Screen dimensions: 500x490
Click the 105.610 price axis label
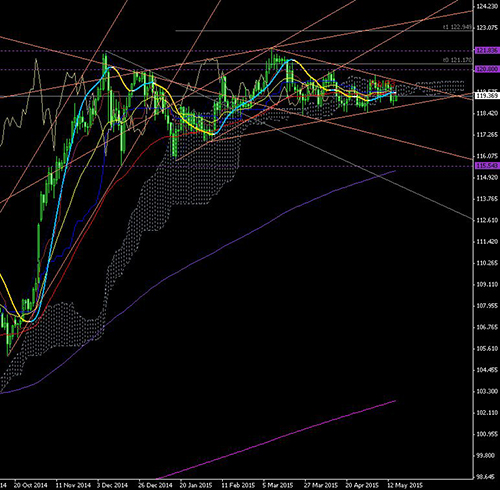(x=487, y=349)
